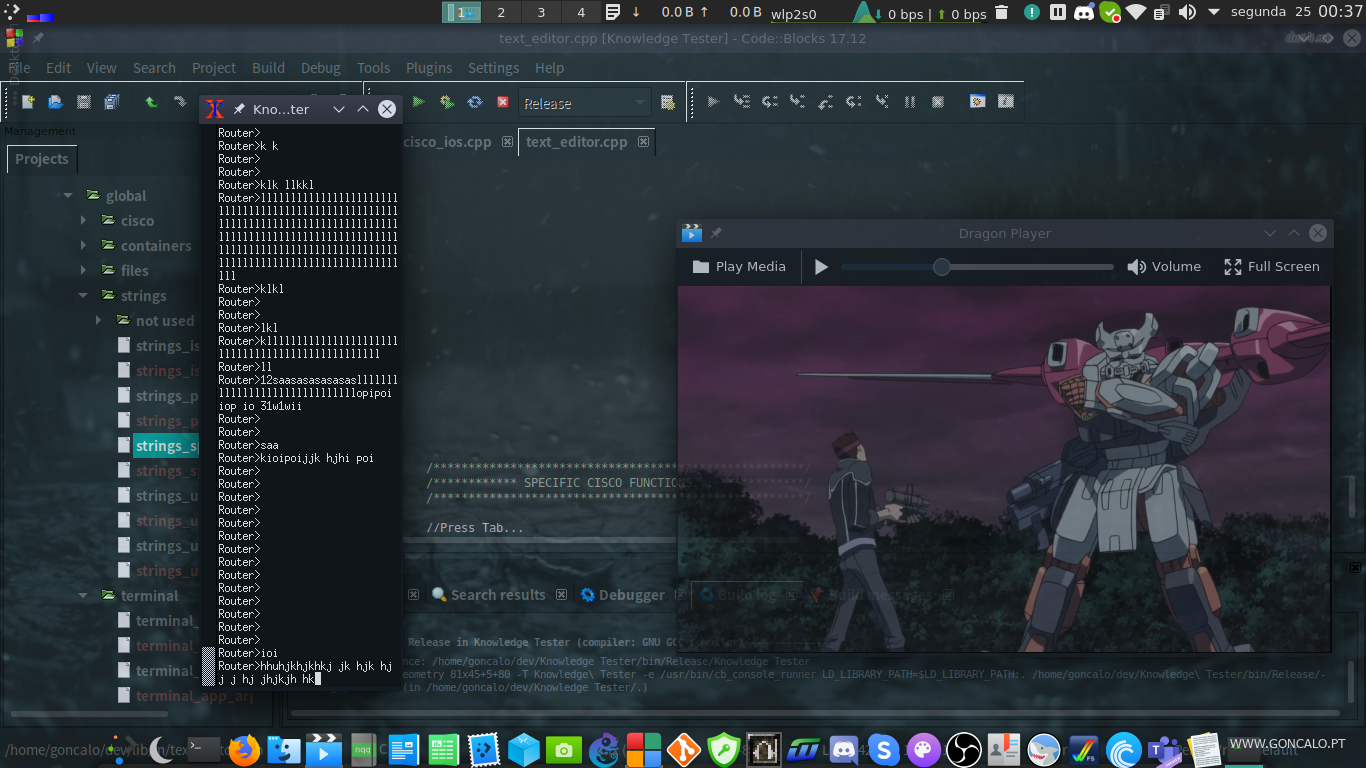Open the File menu
Viewport: 1366px width, 768px height.
coord(20,68)
